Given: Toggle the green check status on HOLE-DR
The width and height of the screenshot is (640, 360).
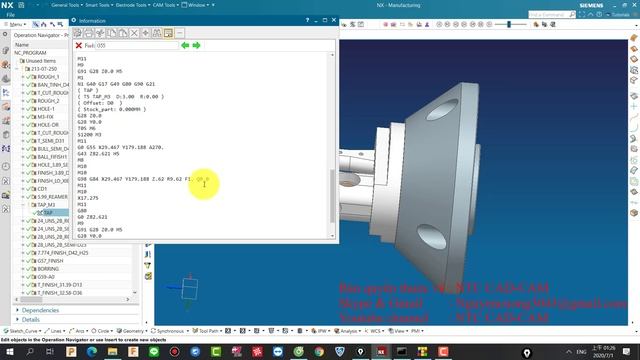Looking at the screenshot, I should 29,125.
